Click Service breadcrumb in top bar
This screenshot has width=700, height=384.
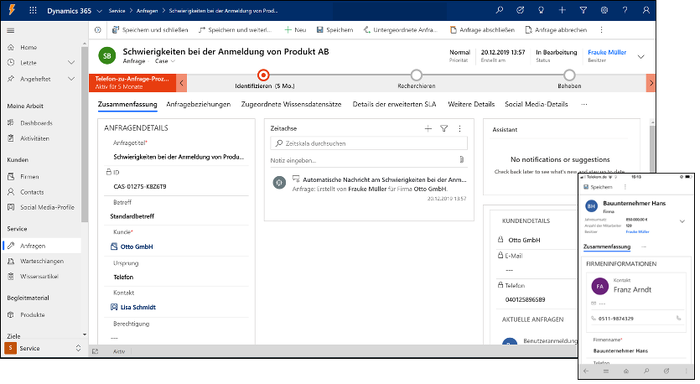117,11
